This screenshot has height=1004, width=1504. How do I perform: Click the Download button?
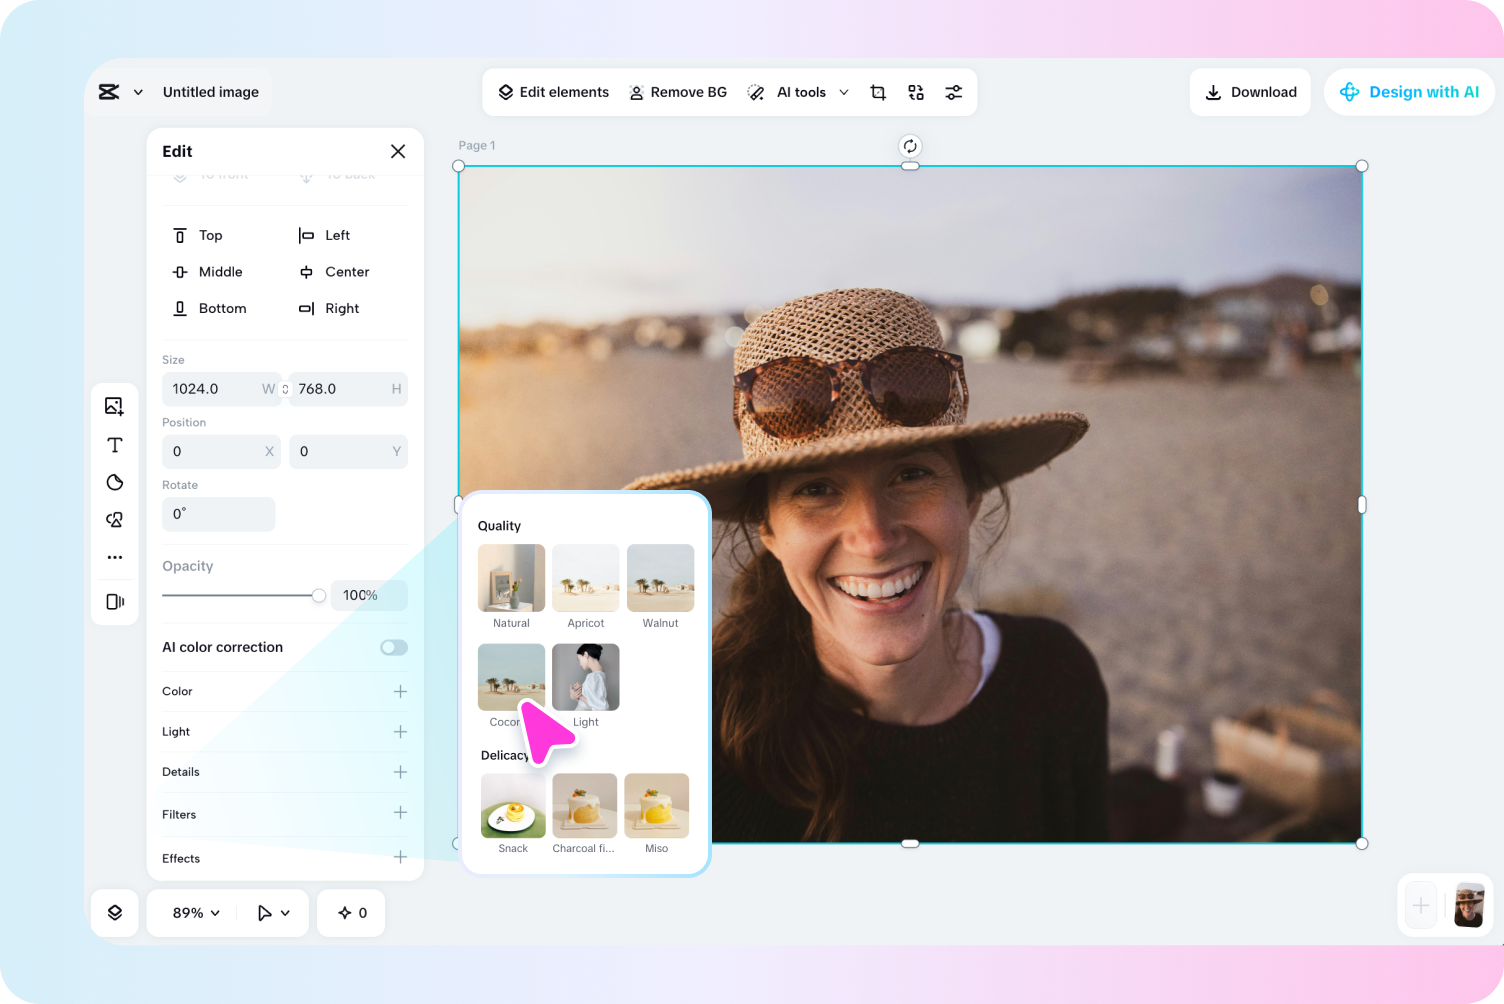click(x=1250, y=92)
